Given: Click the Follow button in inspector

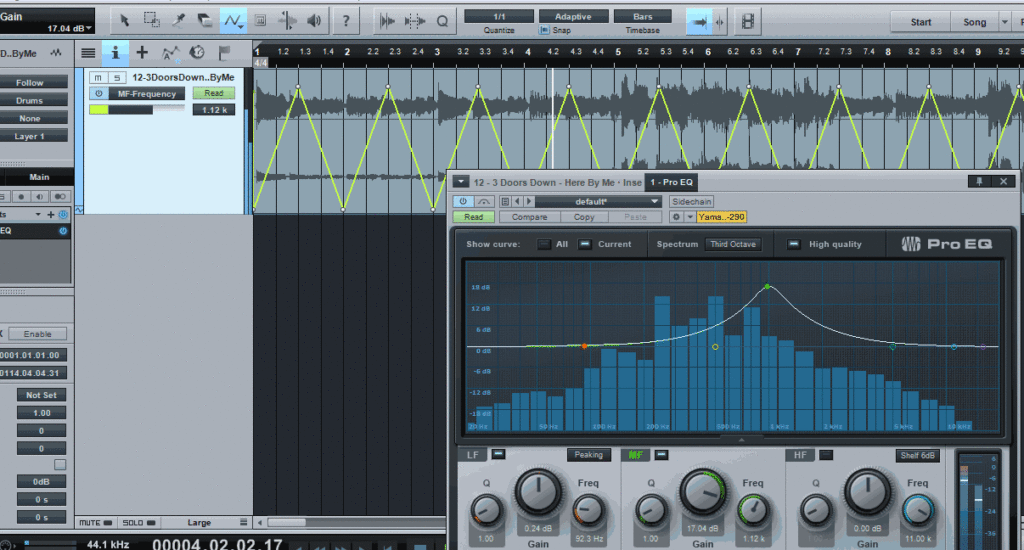Looking at the screenshot, I should [x=30, y=82].
